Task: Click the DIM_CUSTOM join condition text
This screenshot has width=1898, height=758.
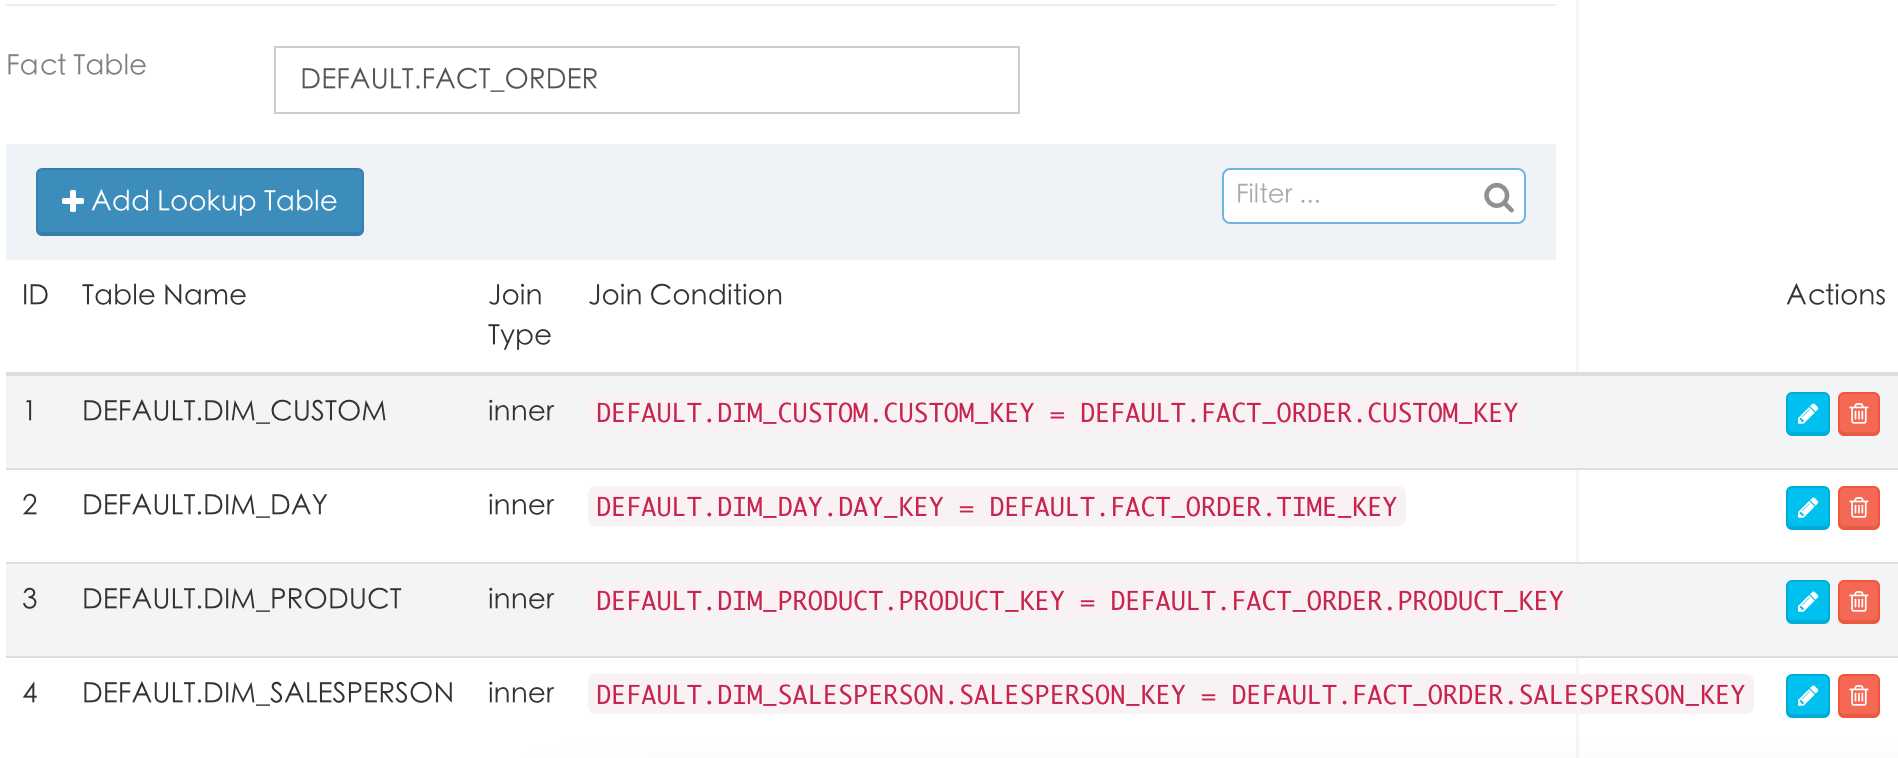Action: (x=1056, y=413)
